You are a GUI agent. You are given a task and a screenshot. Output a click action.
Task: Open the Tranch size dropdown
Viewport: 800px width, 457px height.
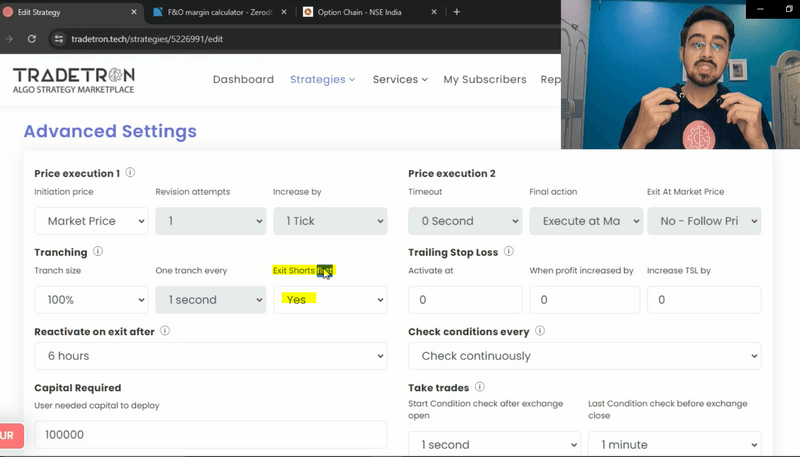(91, 300)
